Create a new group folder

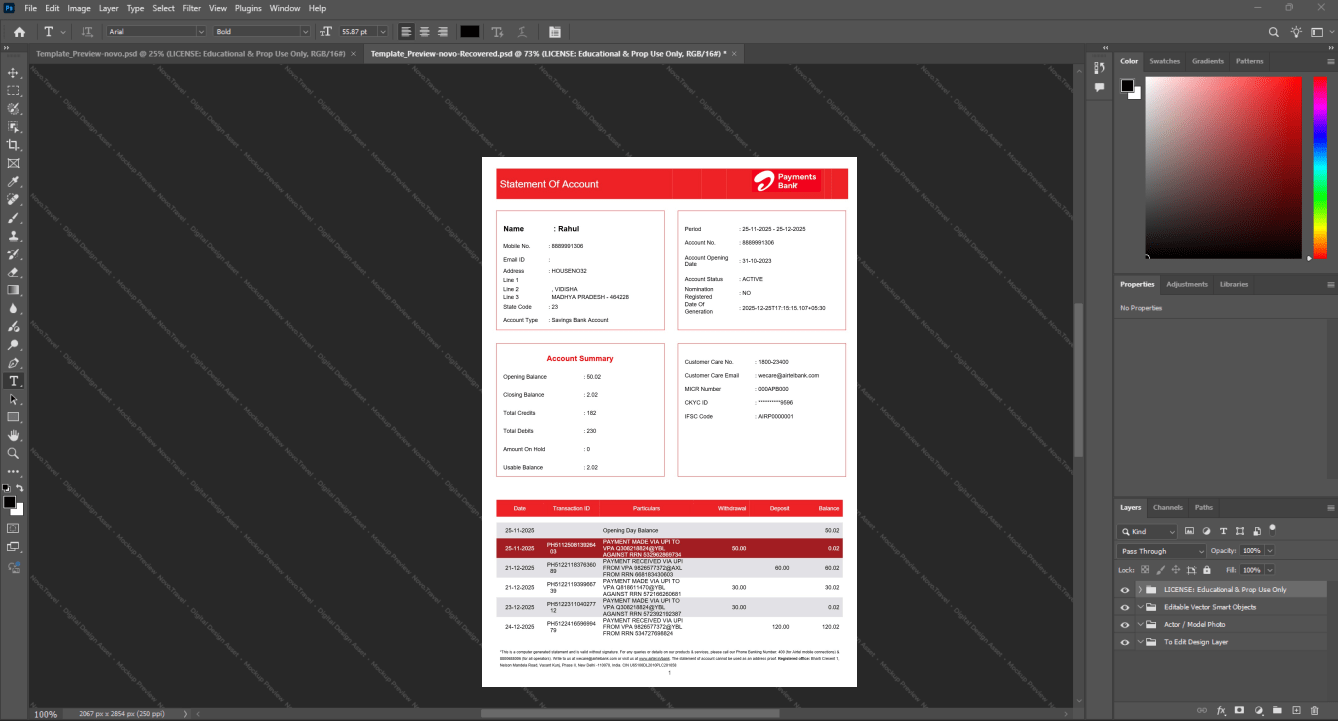1277,710
